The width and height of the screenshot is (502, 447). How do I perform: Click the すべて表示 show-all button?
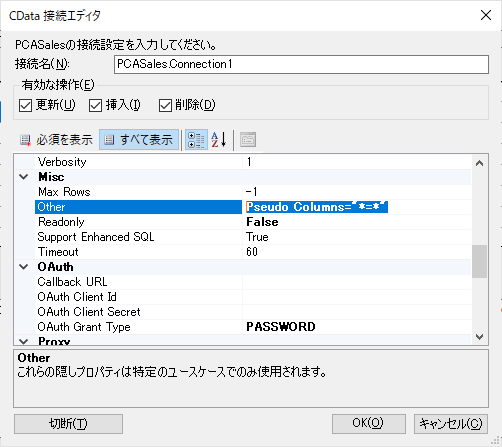(139, 140)
